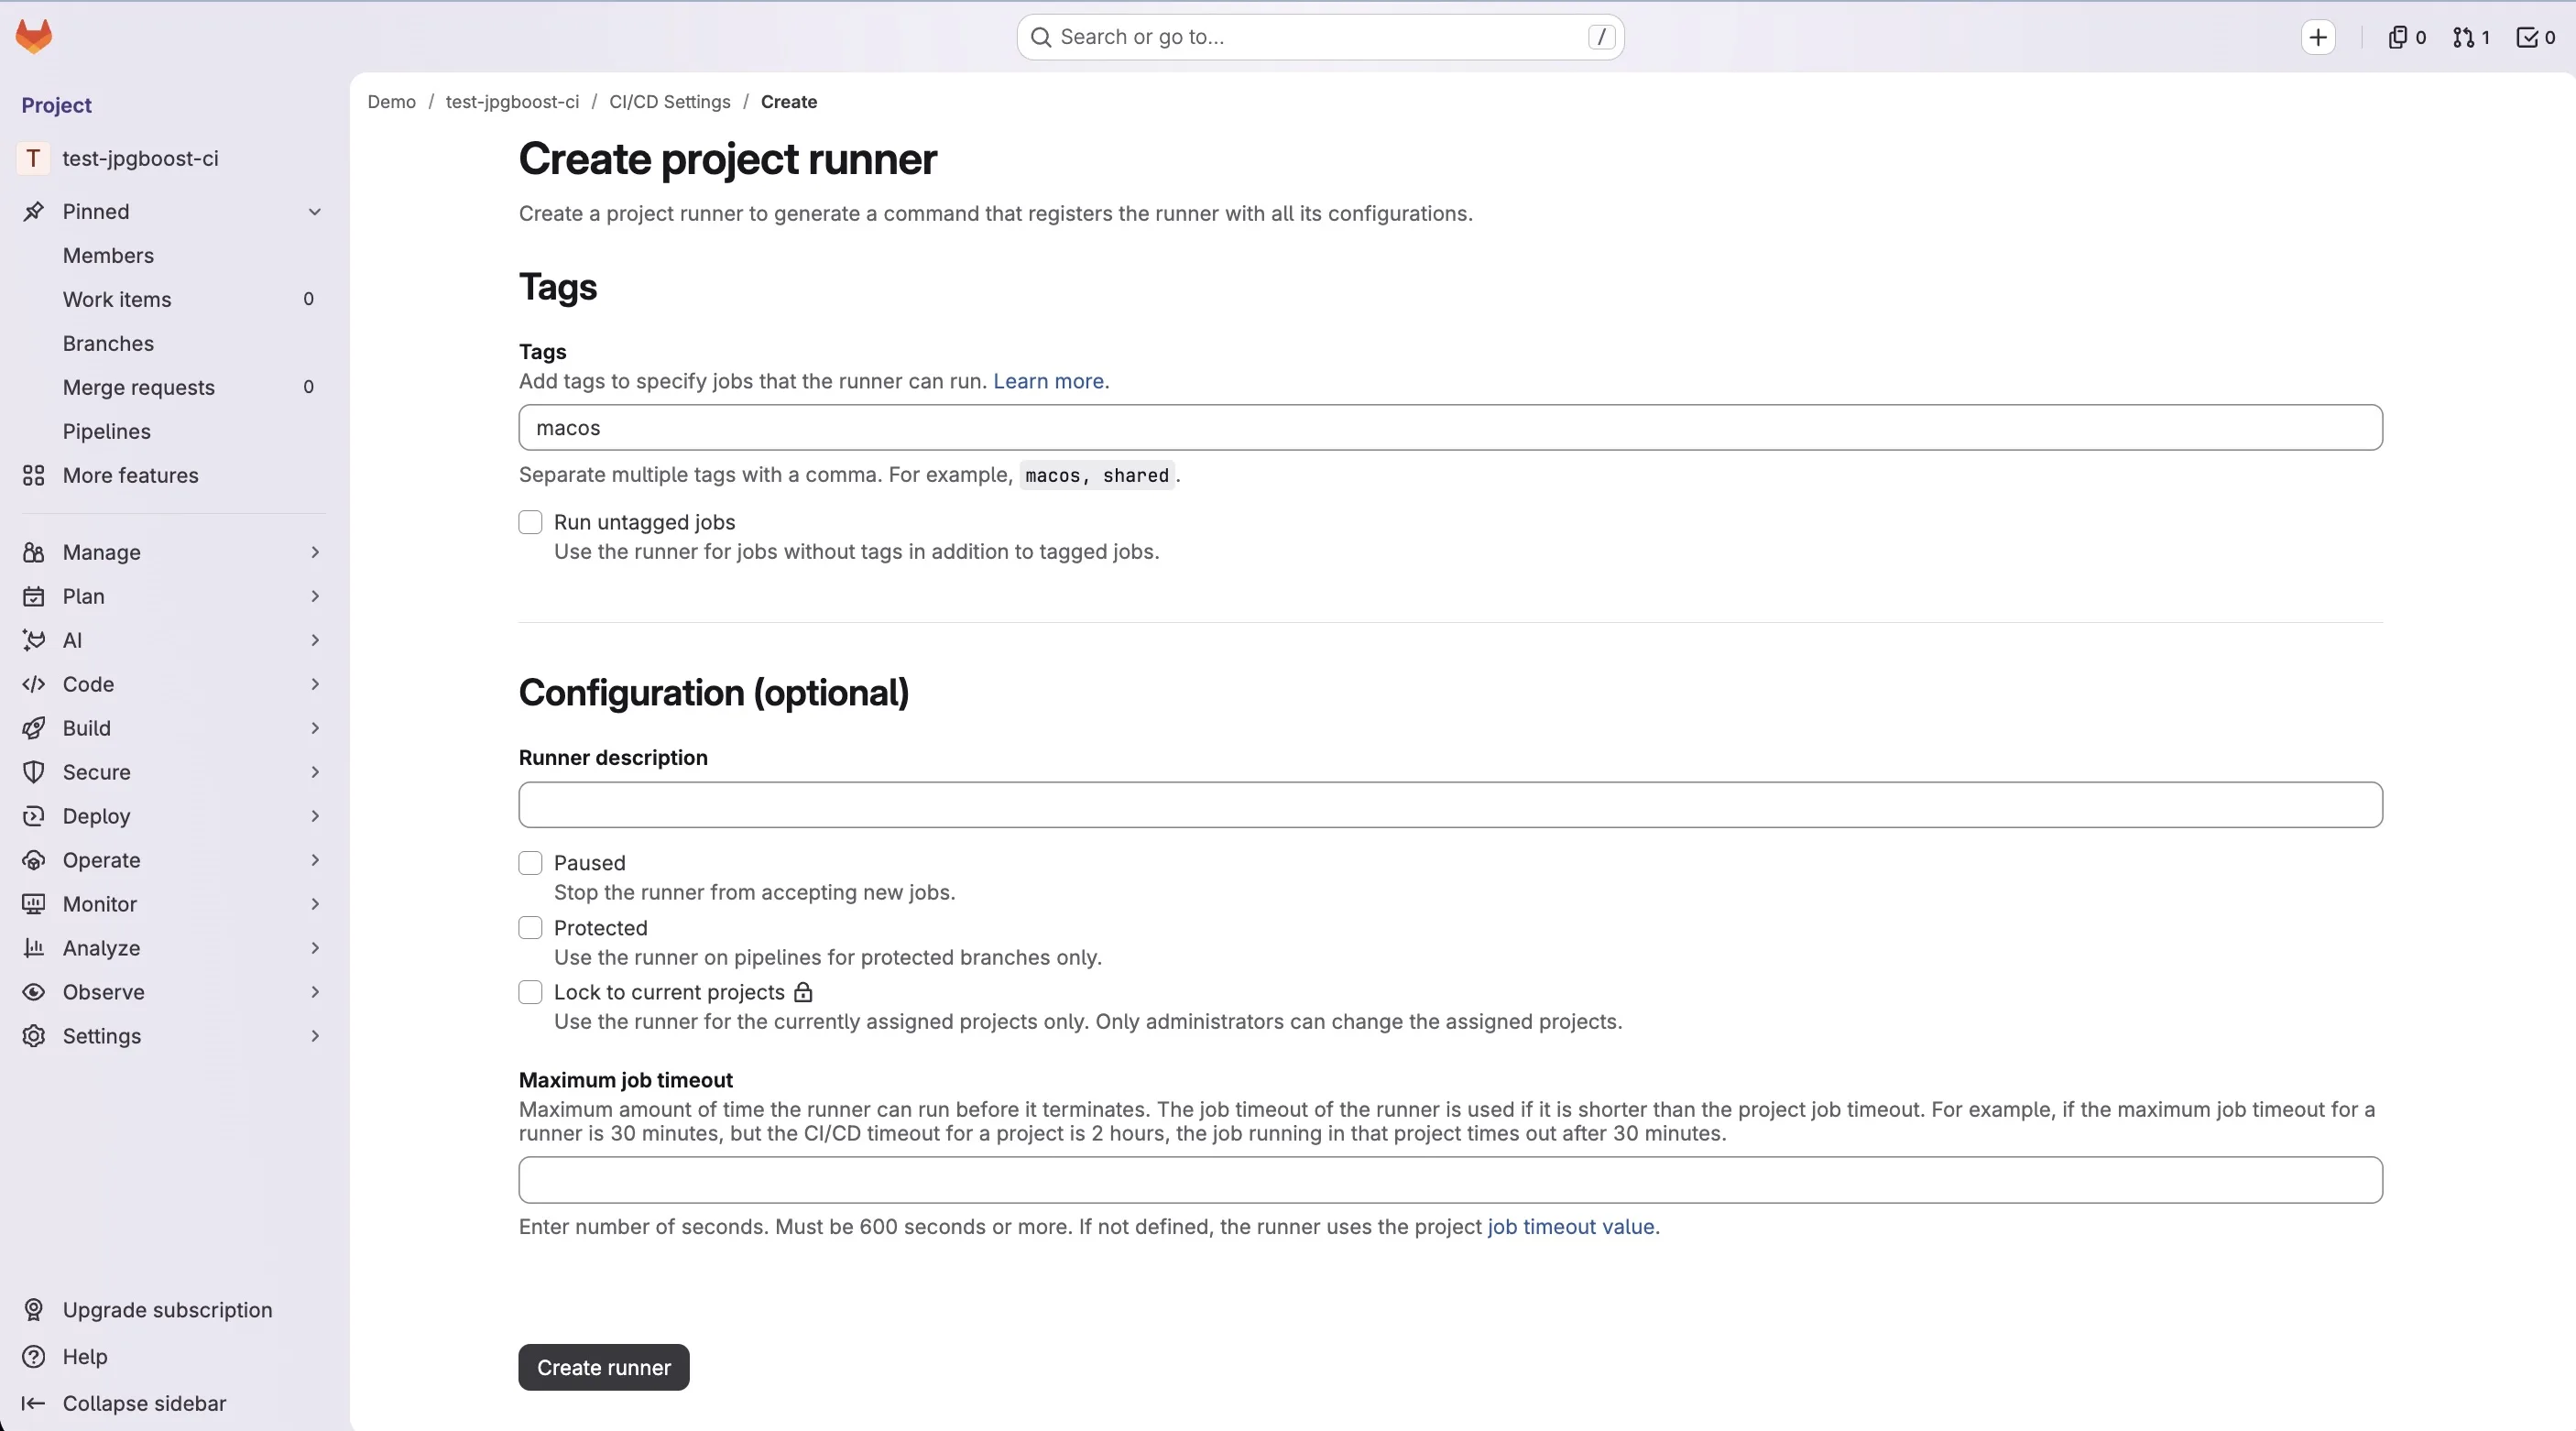The height and width of the screenshot is (1431, 2576).
Task: Tick the Lock to current projects checkbox
Action: (x=530, y=992)
